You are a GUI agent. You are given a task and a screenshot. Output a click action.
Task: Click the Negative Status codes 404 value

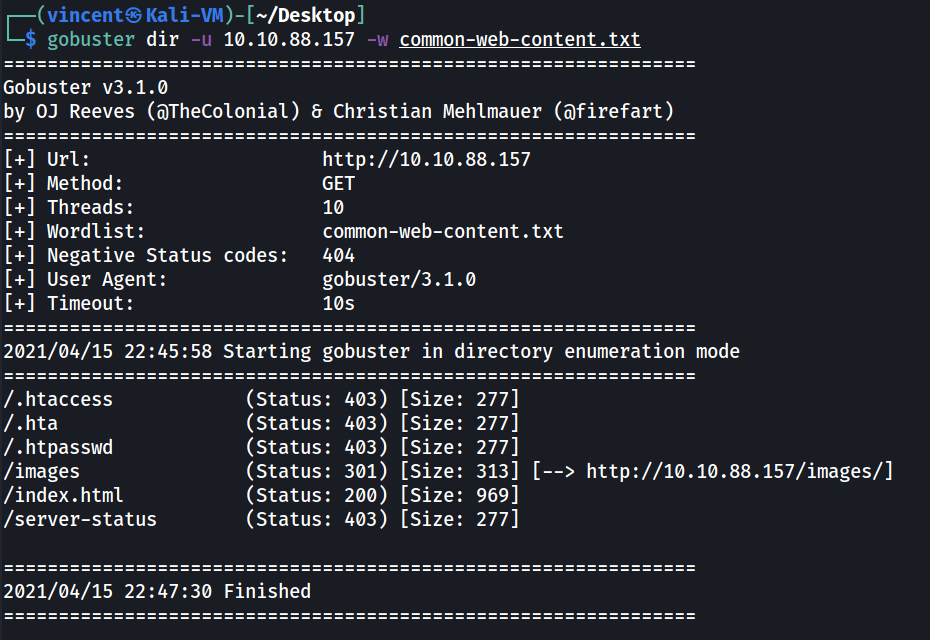(x=339, y=256)
